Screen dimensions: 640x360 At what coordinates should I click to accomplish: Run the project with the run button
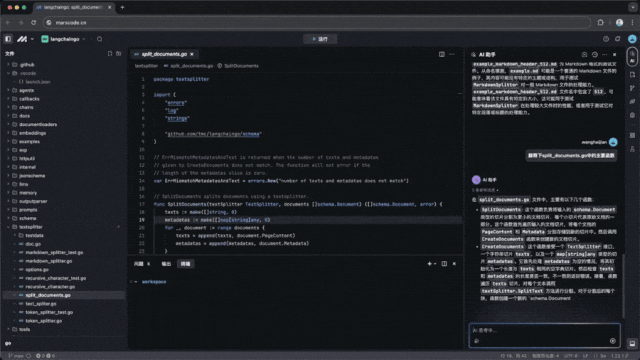coord(320,39)
